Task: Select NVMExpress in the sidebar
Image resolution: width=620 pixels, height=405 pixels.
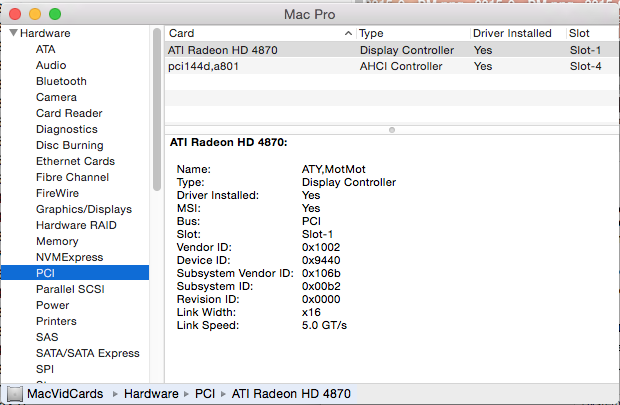Action: [x=70, y=257]
